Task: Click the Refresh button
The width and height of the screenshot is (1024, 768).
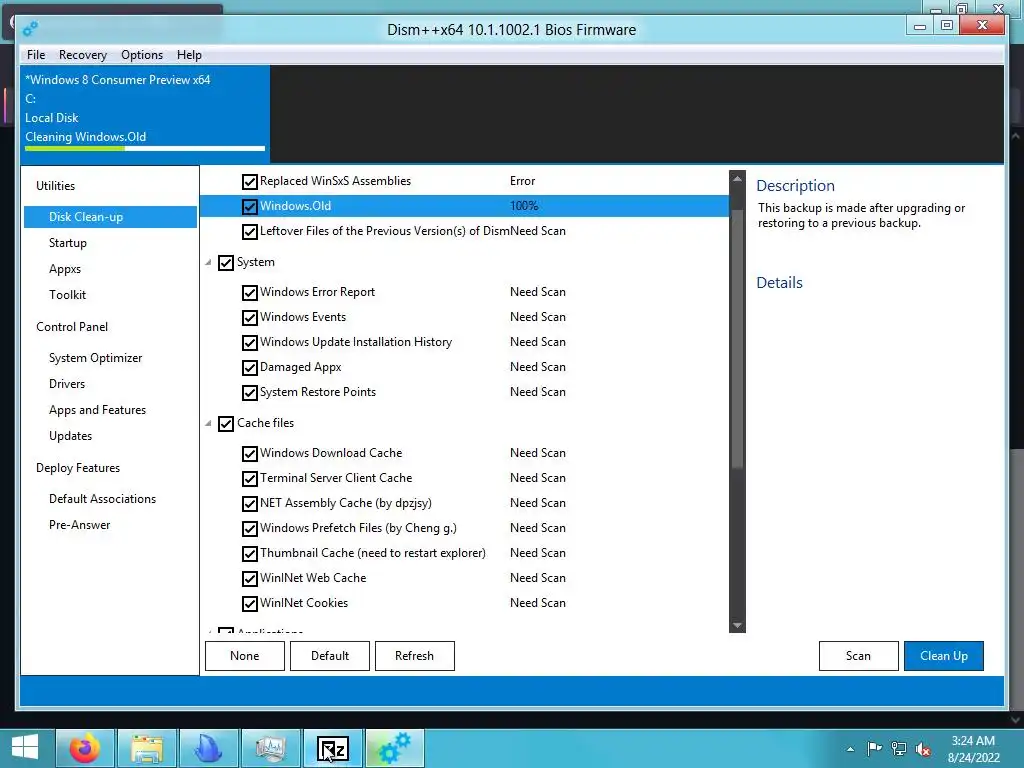Action: click(415, 656)
